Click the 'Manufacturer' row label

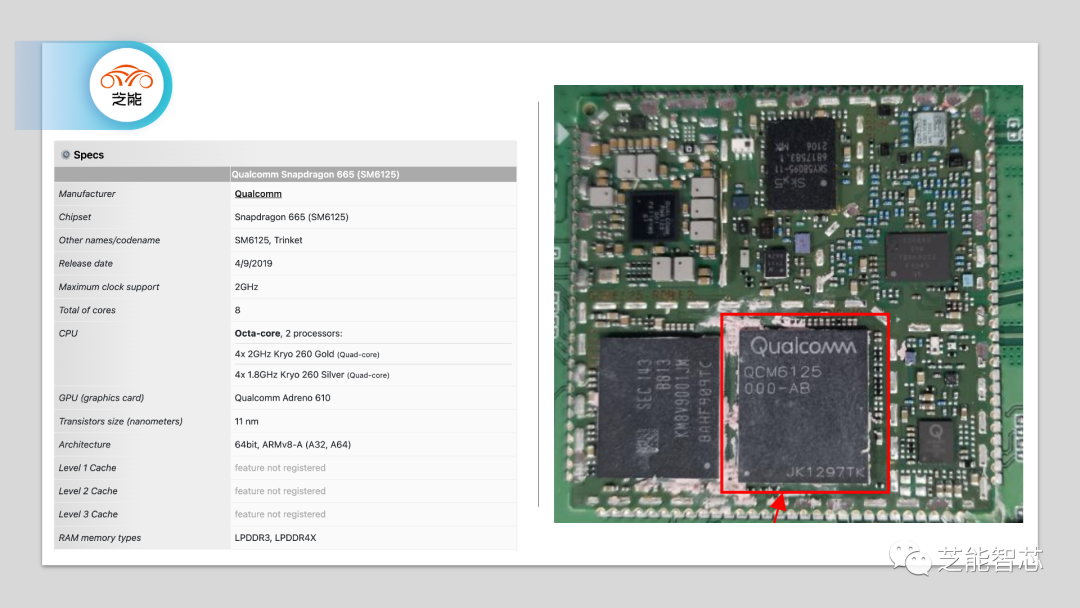[87, 193]
